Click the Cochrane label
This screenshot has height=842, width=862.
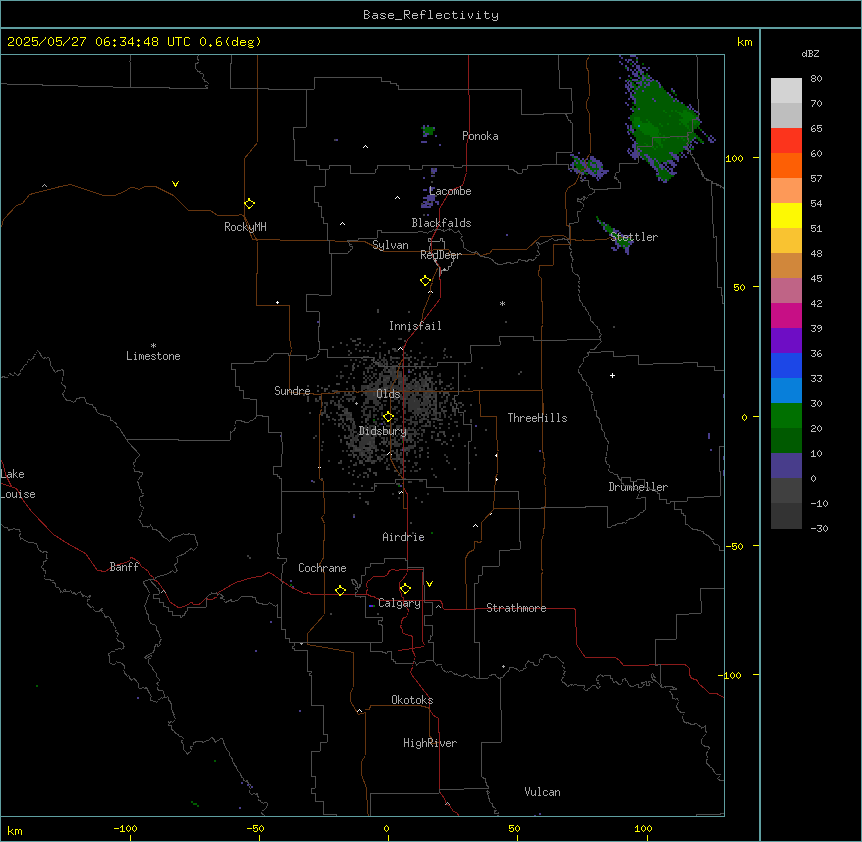tap(322, 568)
